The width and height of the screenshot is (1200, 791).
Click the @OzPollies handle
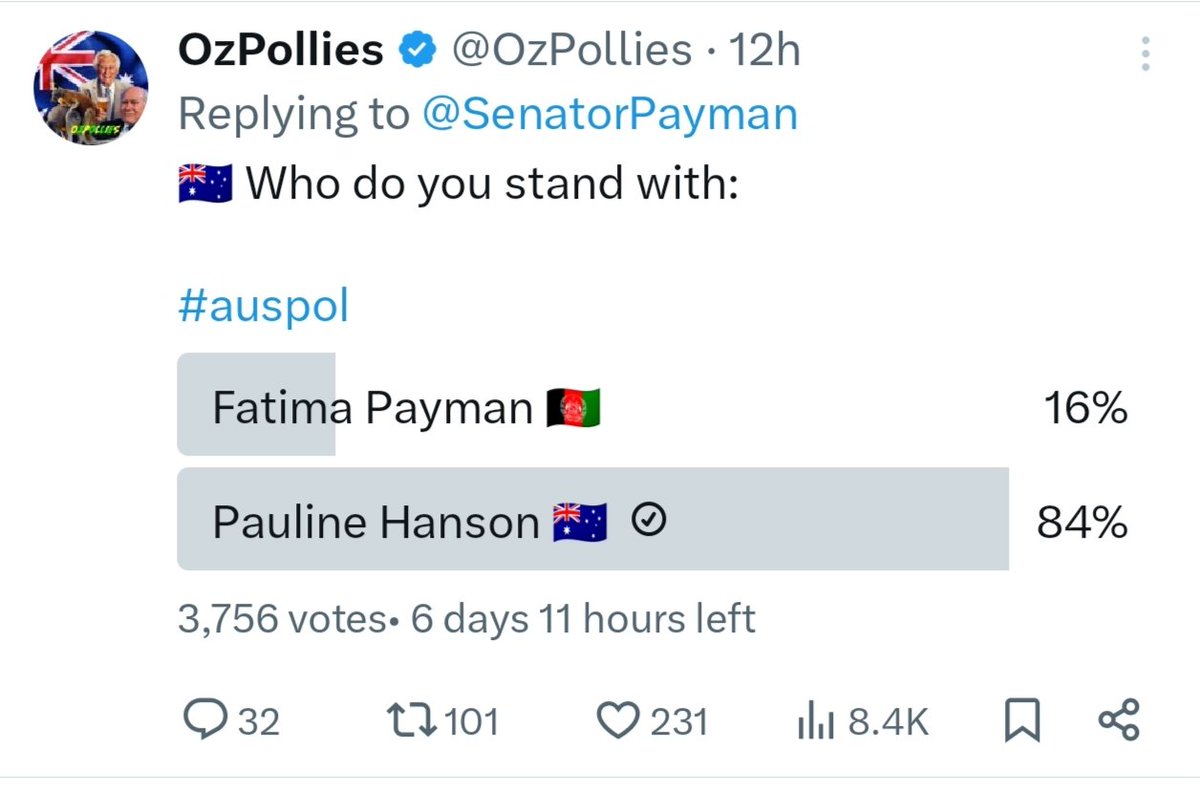tap(572, 50)
